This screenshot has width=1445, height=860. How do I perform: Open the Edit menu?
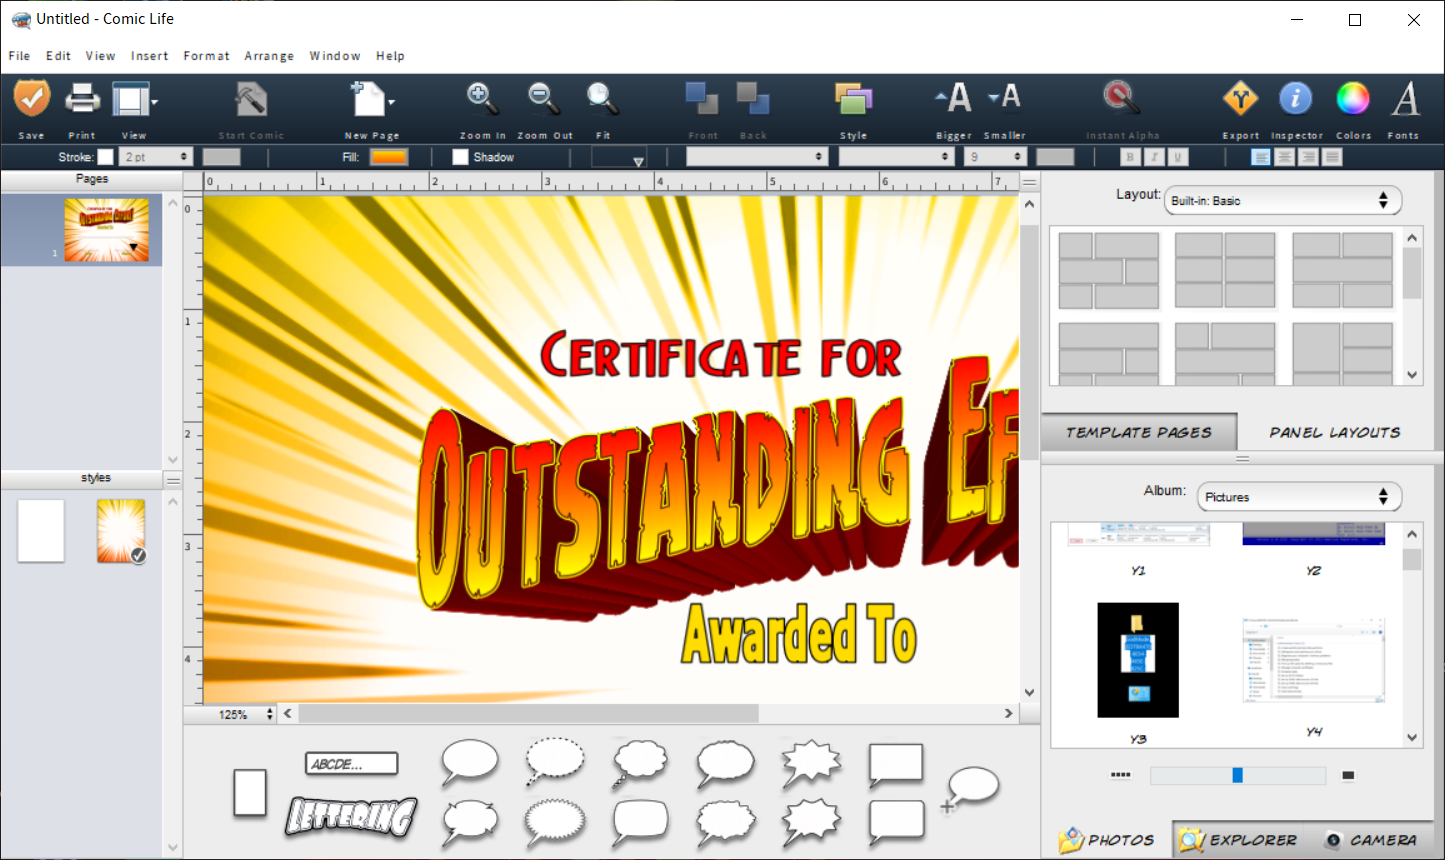coord(58,56)
